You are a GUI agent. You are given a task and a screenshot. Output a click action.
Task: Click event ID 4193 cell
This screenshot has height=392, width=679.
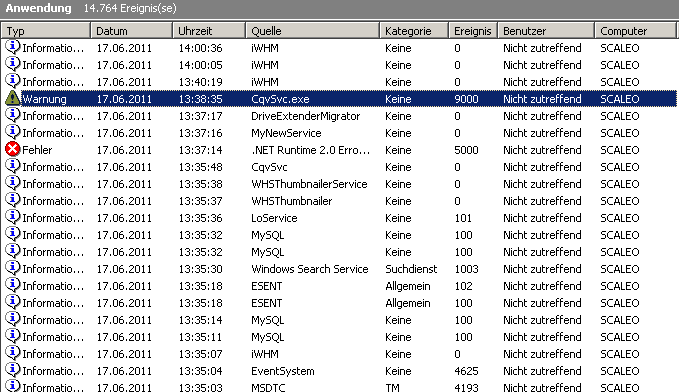(466, 387)
